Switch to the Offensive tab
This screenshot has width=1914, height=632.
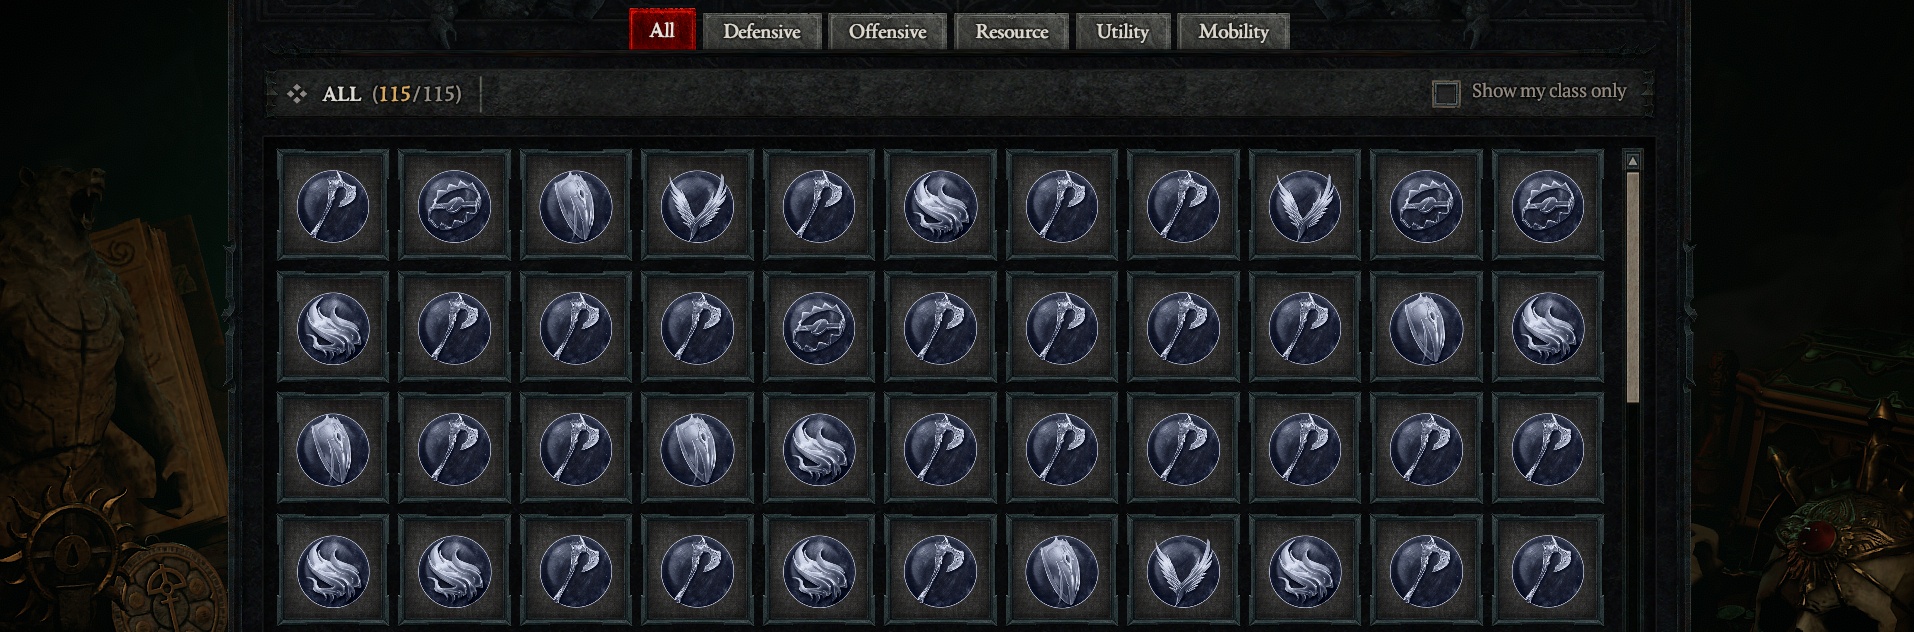pyautogui.click(x=887, y=31)
